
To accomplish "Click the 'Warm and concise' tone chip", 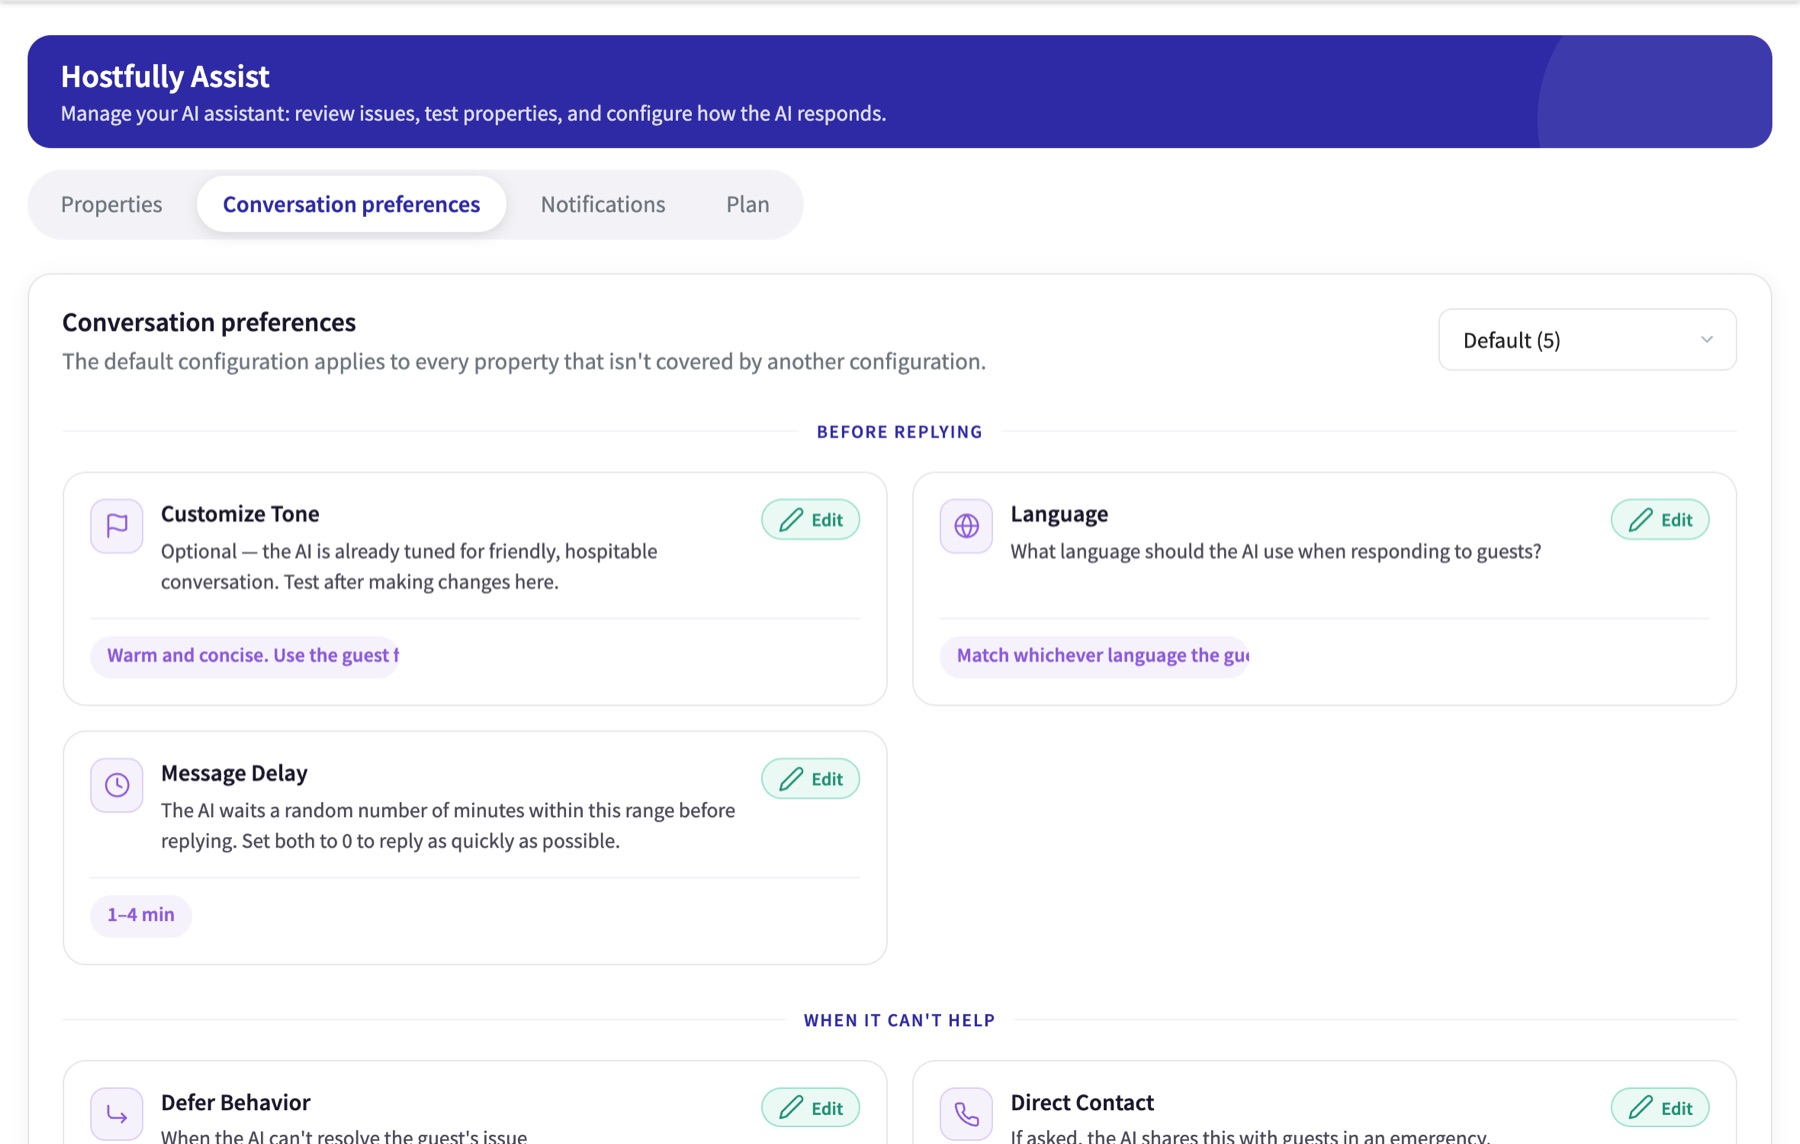I will pos(245,656).
